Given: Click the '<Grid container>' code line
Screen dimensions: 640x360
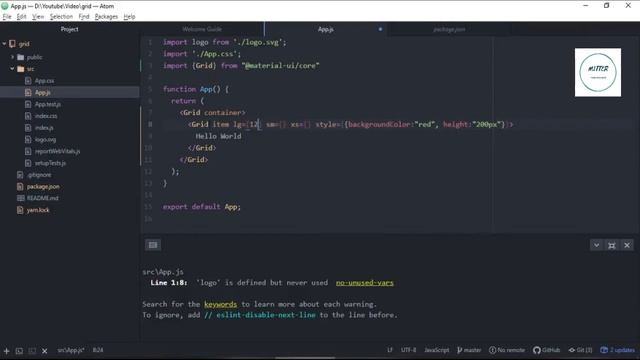Looking at the screenshot, I should 213,112.
